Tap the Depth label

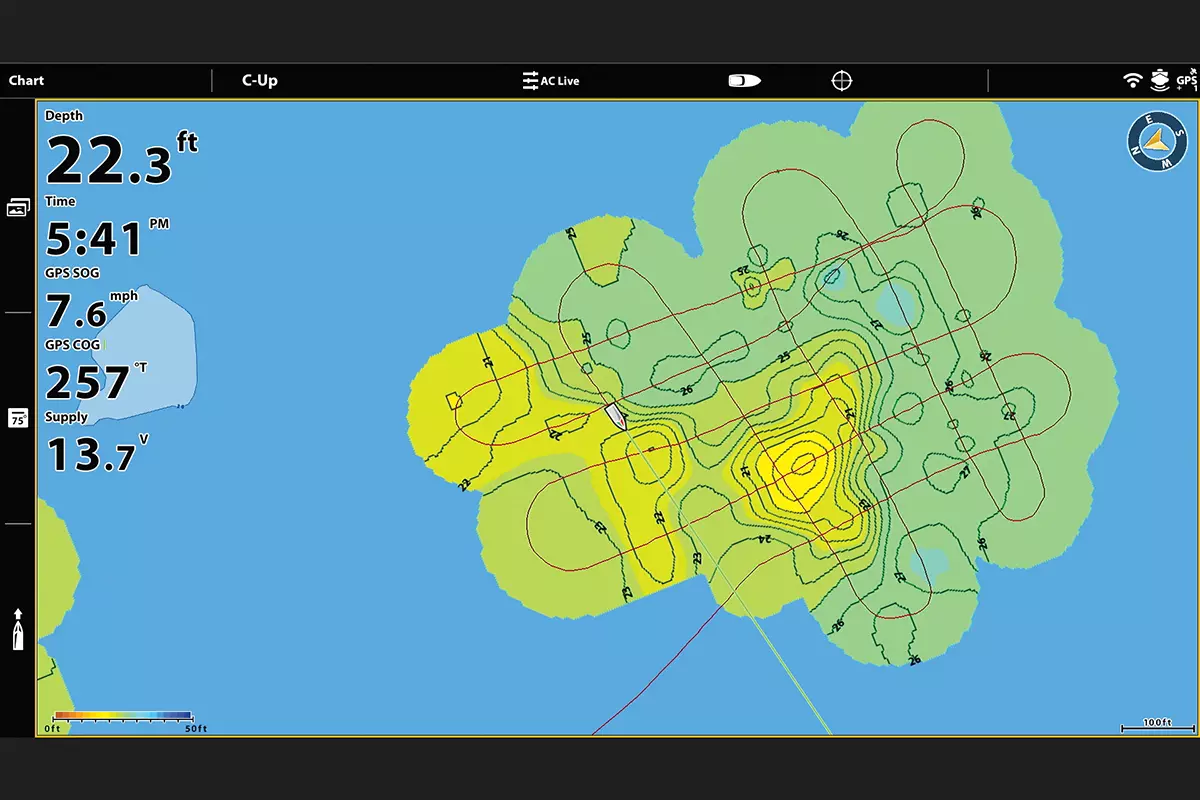pos(64,116)
